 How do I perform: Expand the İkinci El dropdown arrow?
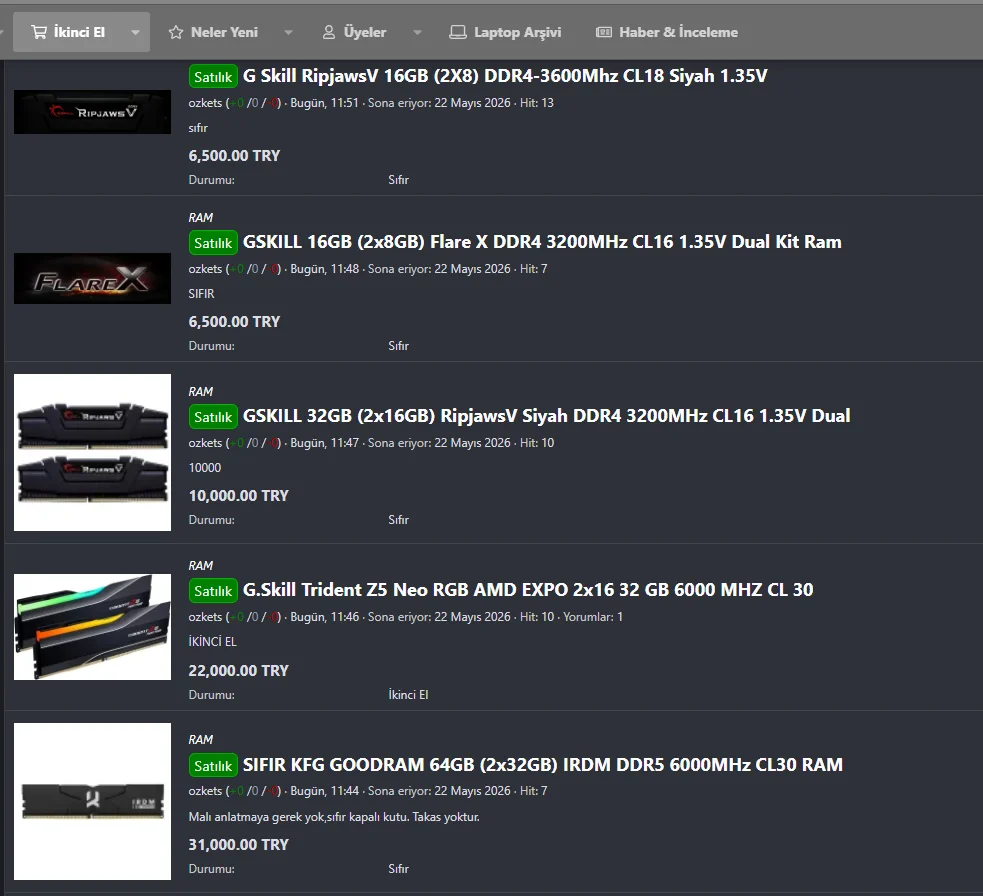pyautogui.click(x=135, y=33)
